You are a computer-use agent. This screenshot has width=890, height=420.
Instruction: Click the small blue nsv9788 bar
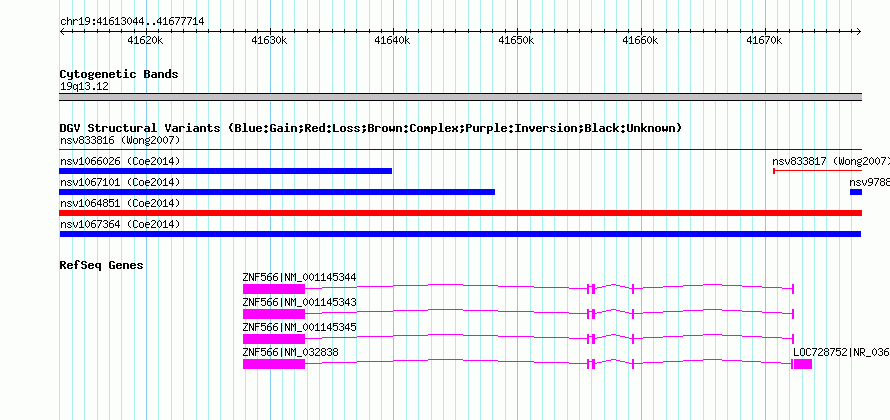click(856, 192)
